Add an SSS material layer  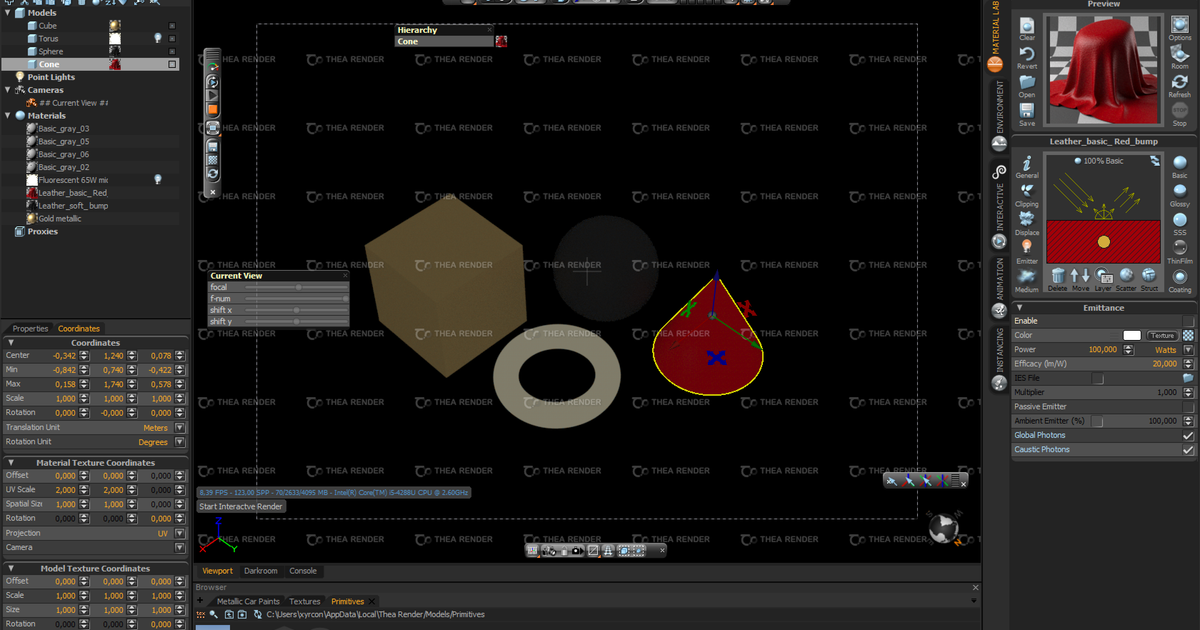tap(1180, 223)
